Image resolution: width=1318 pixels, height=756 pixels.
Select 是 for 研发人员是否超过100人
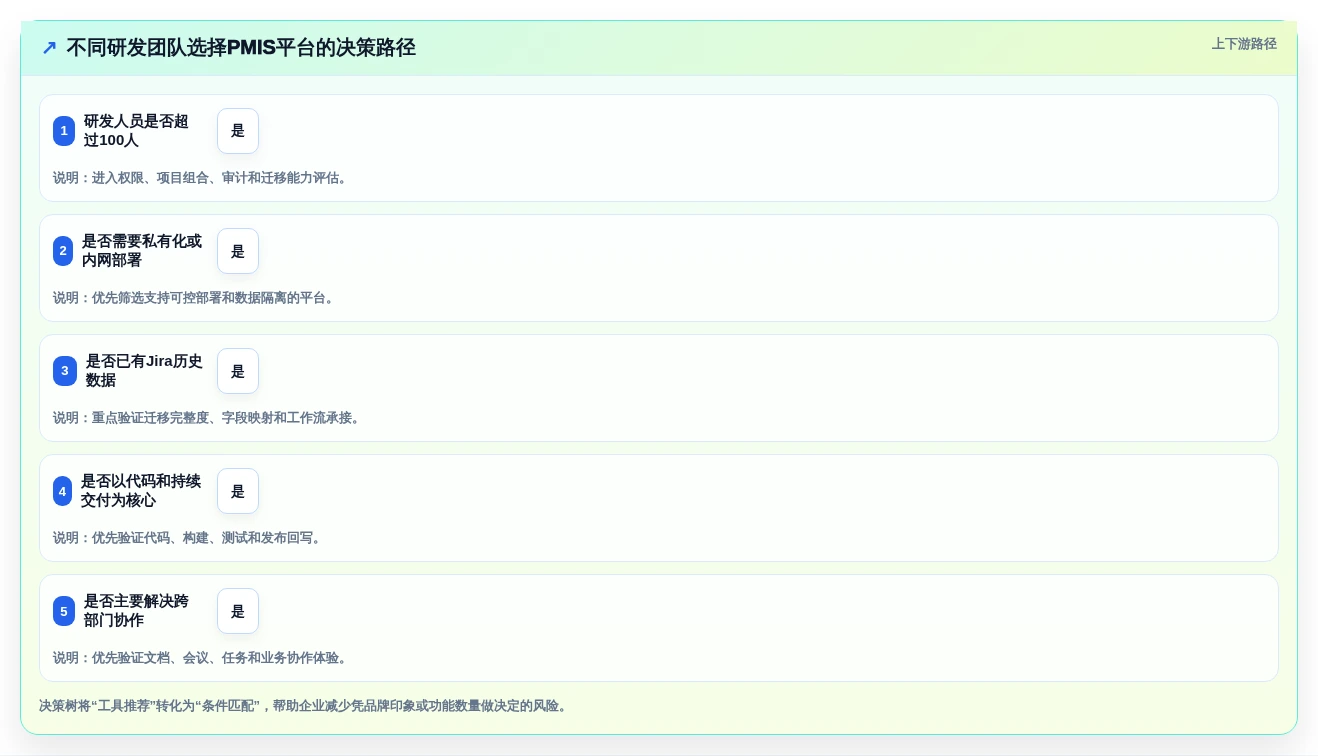238,131
